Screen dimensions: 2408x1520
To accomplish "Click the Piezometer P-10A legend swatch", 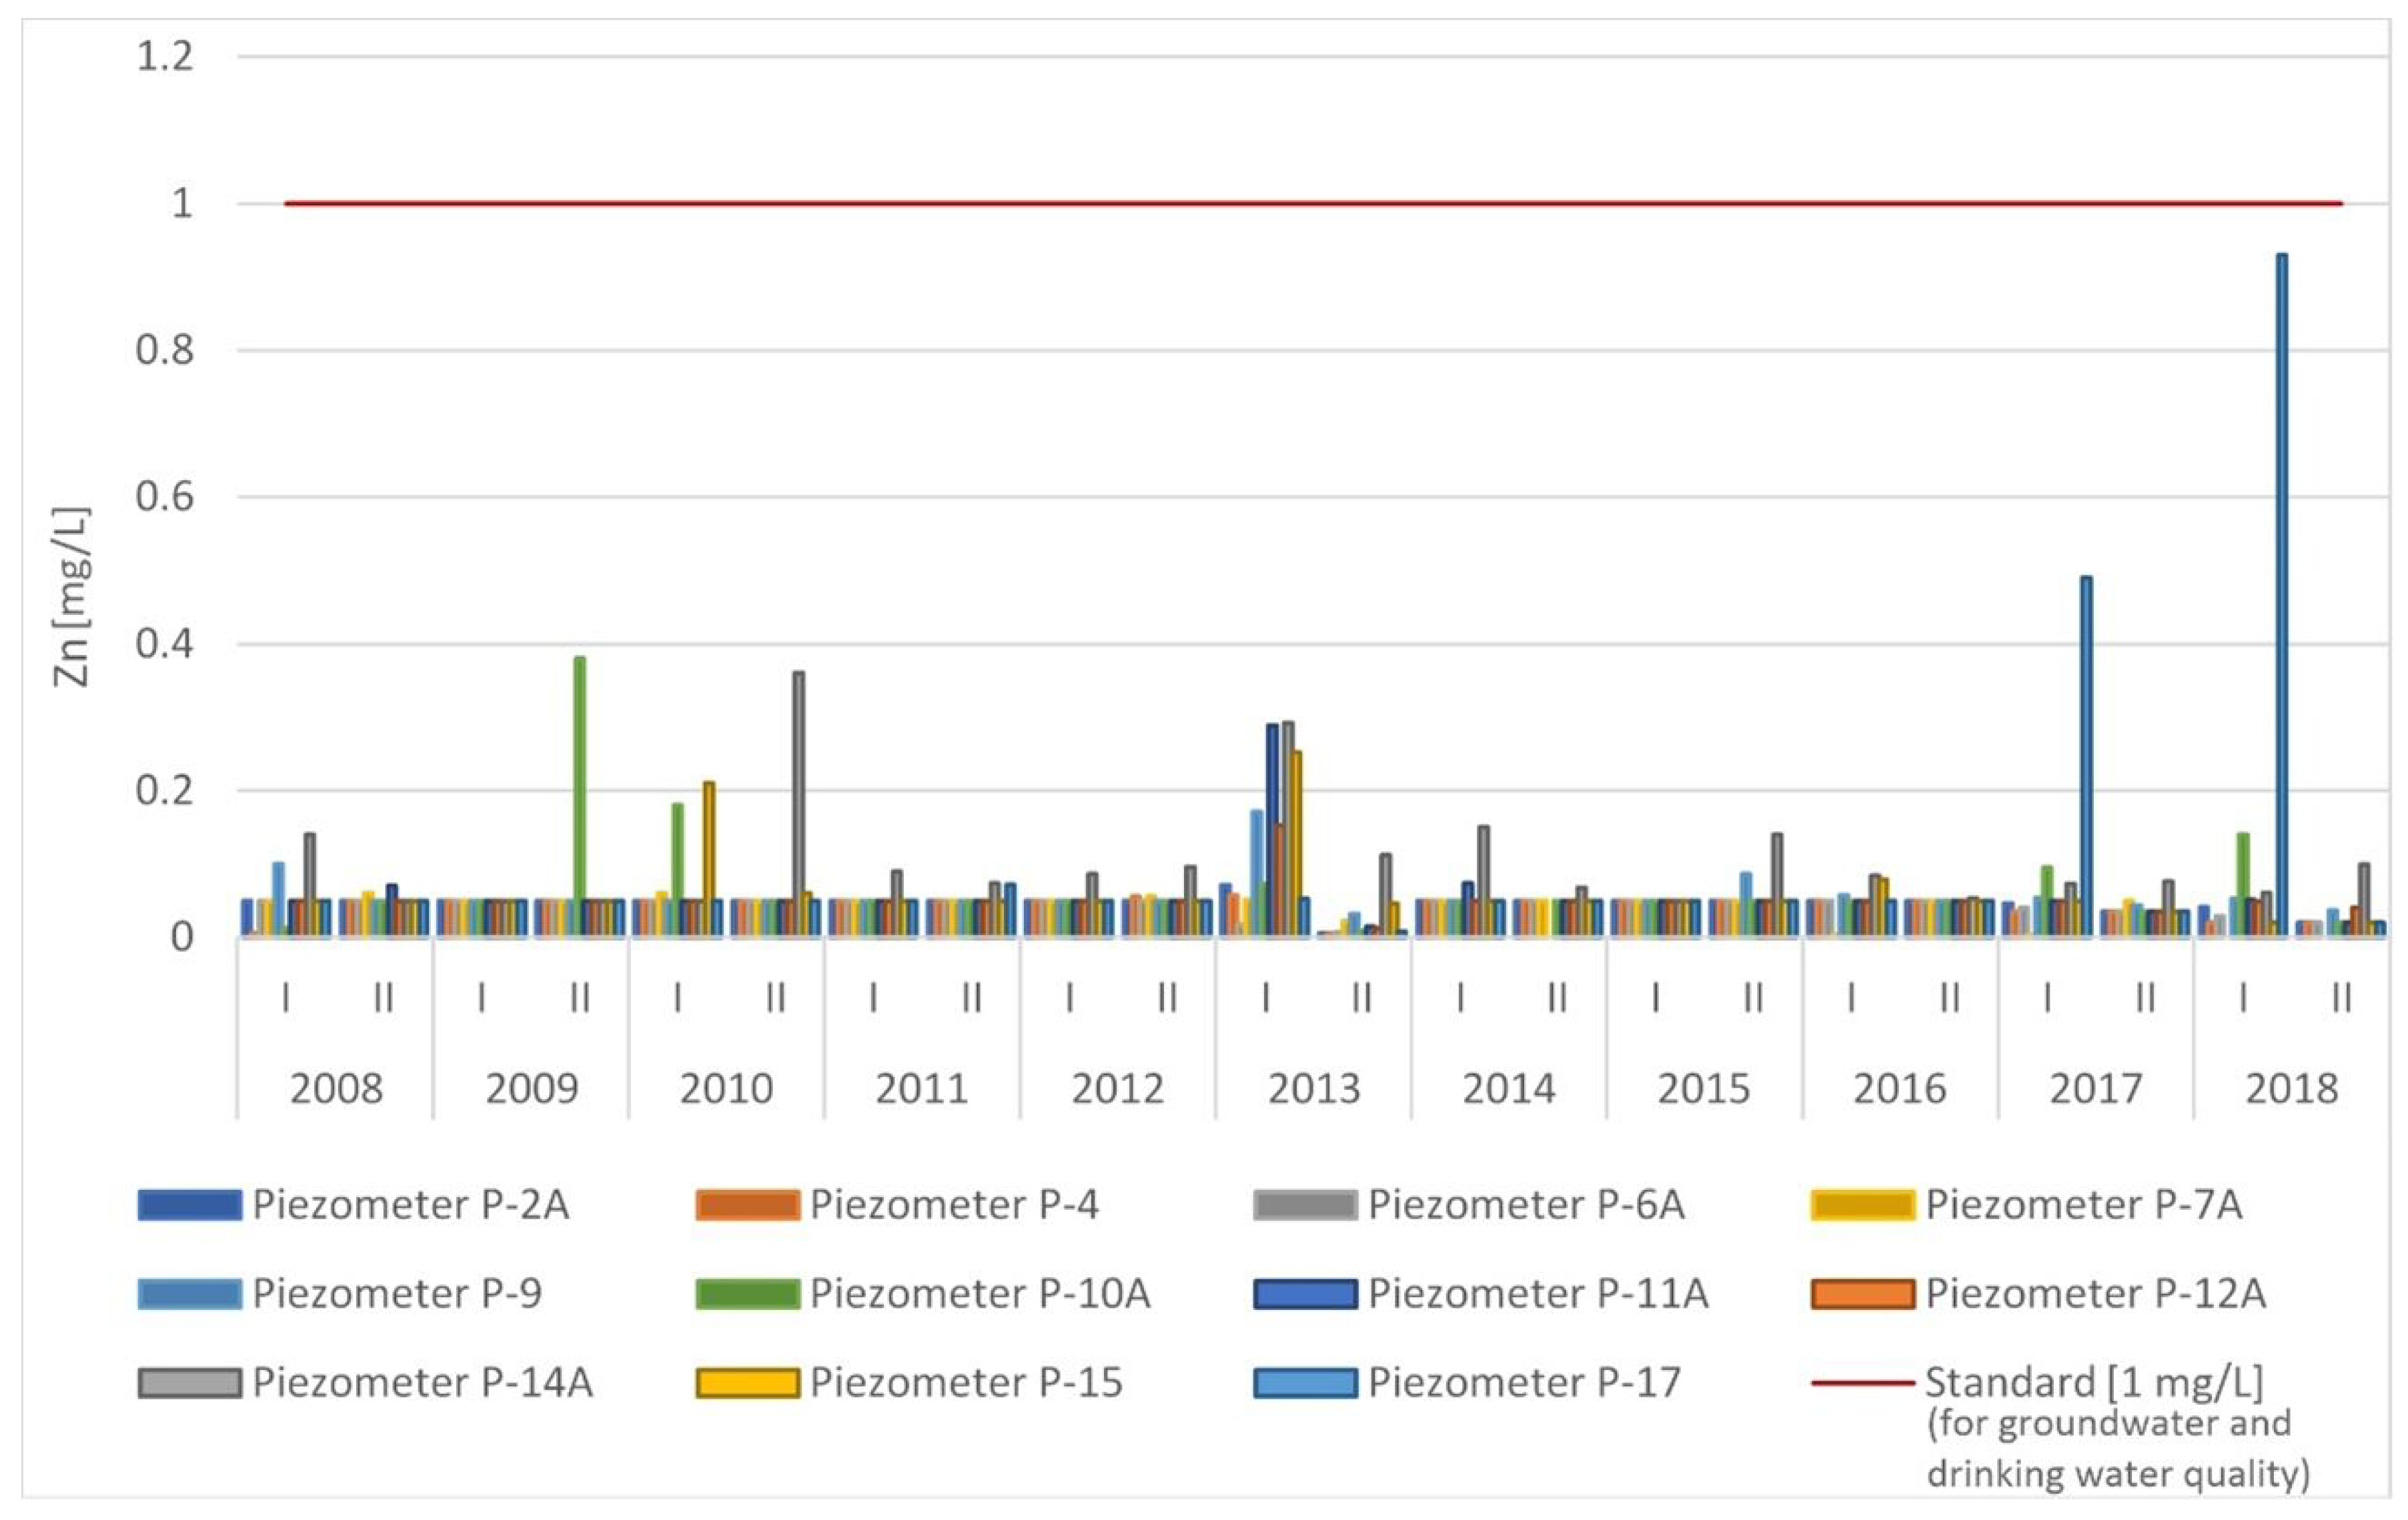I will pos(747,1294).
